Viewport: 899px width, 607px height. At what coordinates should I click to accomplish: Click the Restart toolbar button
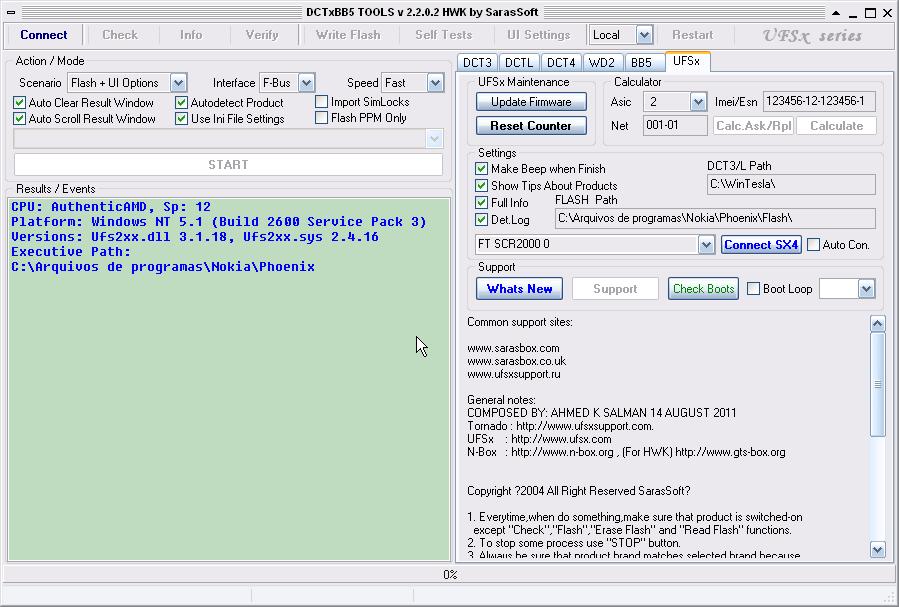pos(693,35)
